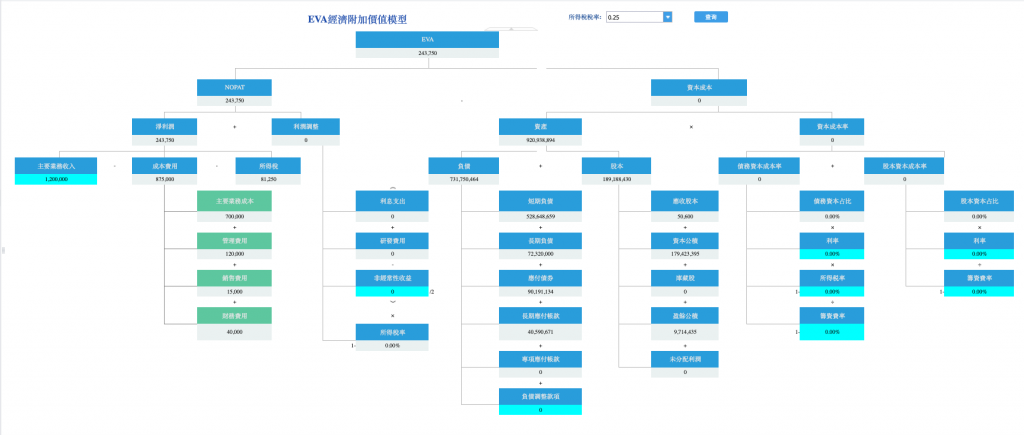Select the 非經常性收益 node
The height and width of the screenshot is (435, 1024).
[392, 279]
